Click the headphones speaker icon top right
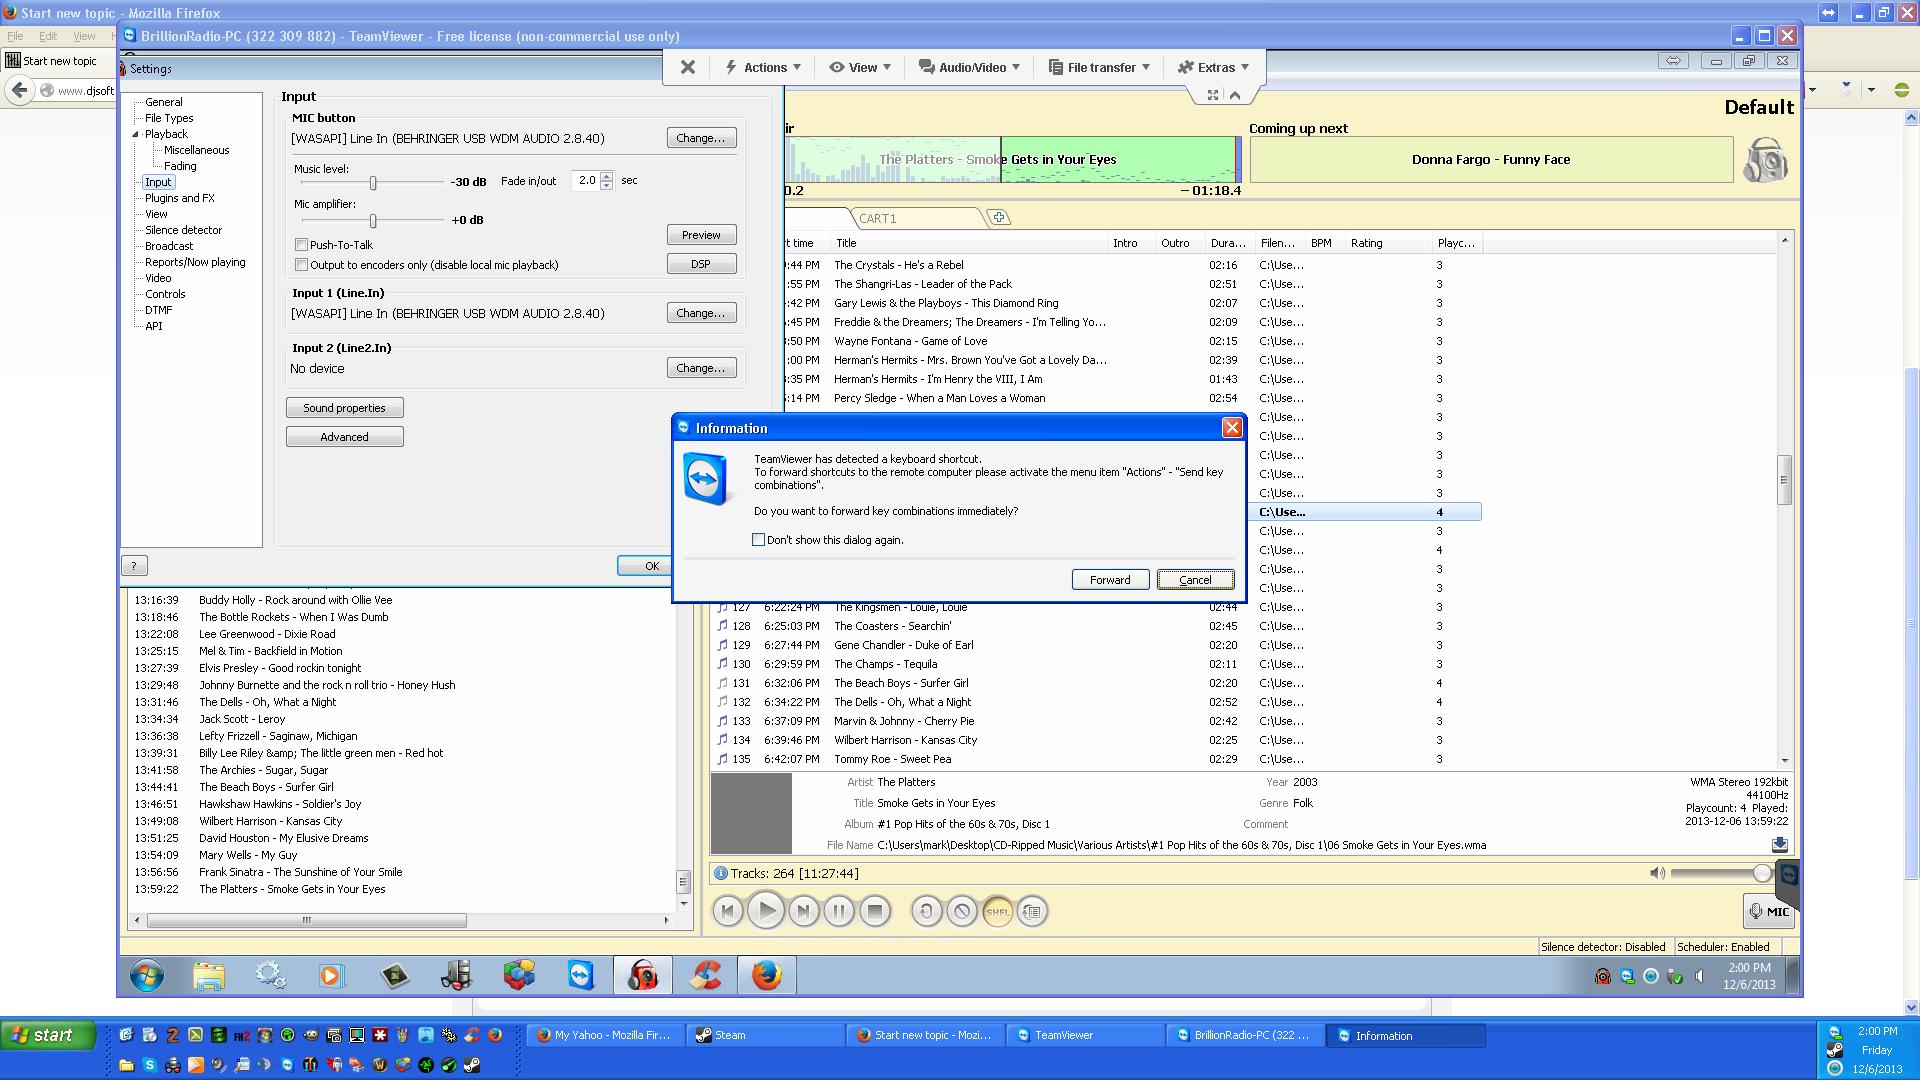 [x=1765, y=160]
